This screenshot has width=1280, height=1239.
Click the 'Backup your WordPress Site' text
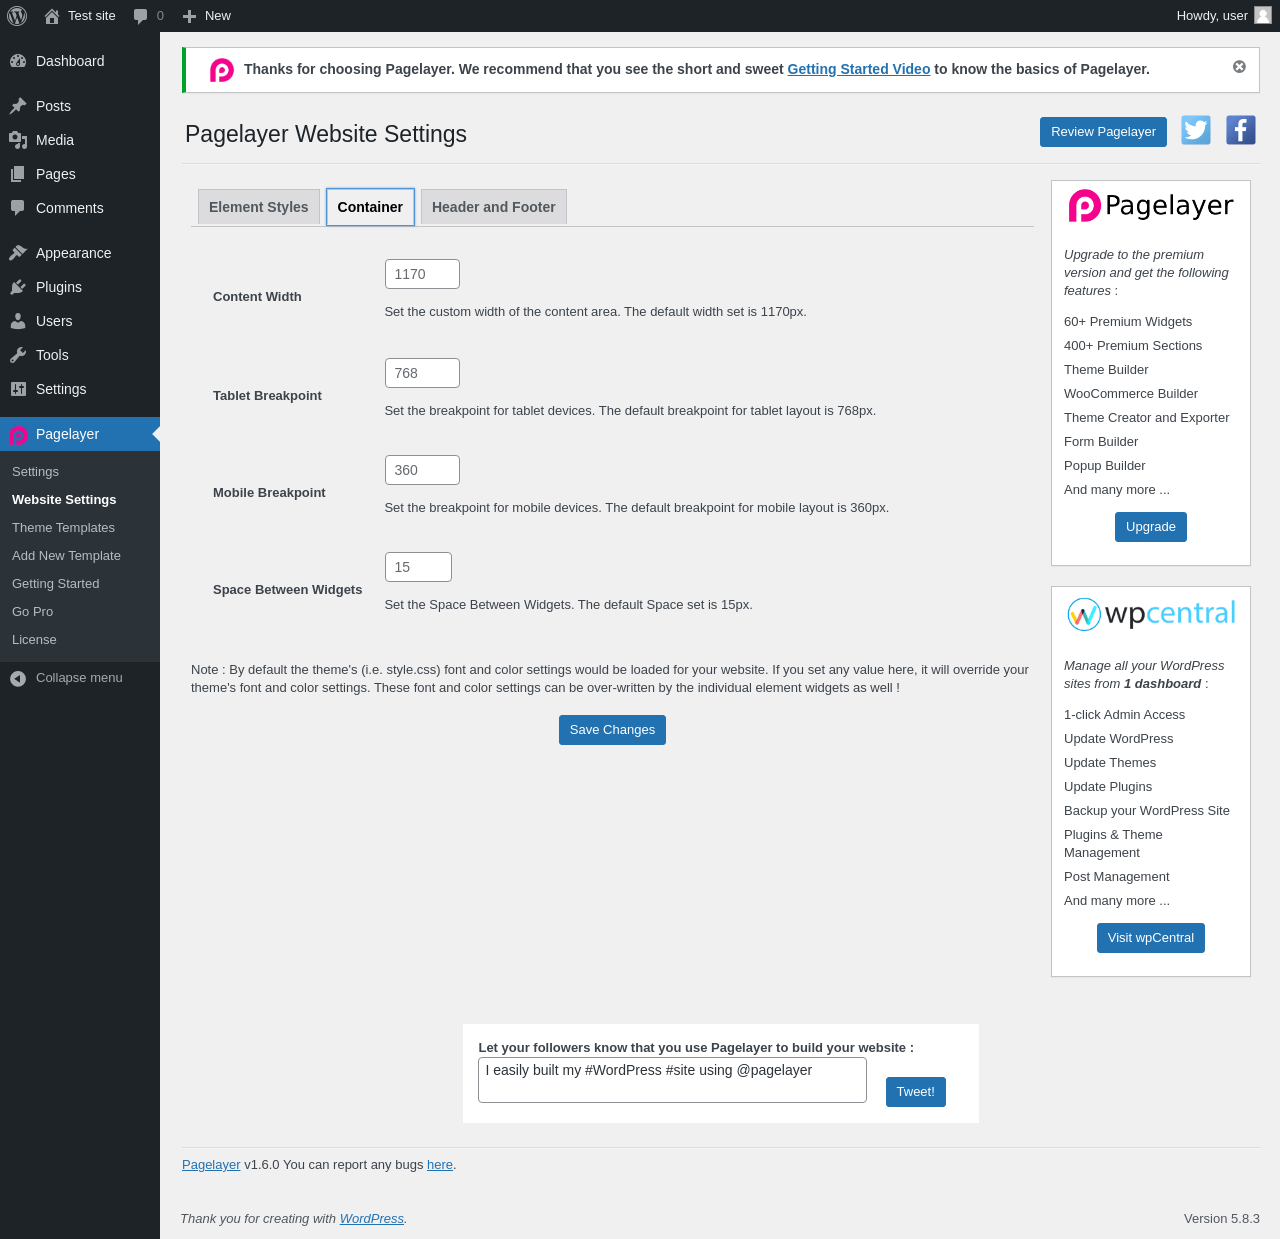pos(1147,811)
